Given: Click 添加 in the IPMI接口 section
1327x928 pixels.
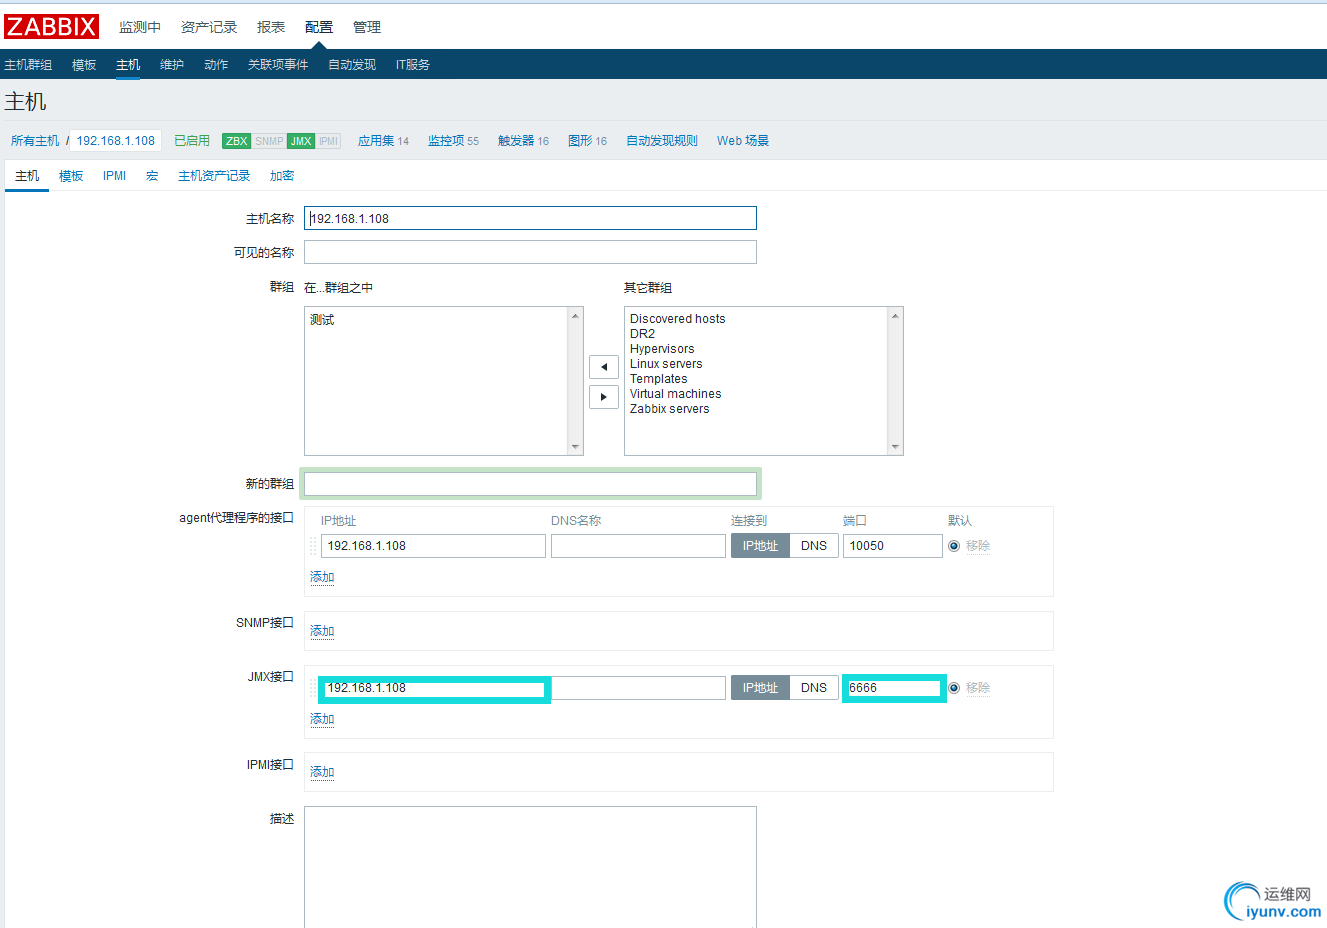Looking at the screenshot, I should pyautogui.click(x=322, y=773).
